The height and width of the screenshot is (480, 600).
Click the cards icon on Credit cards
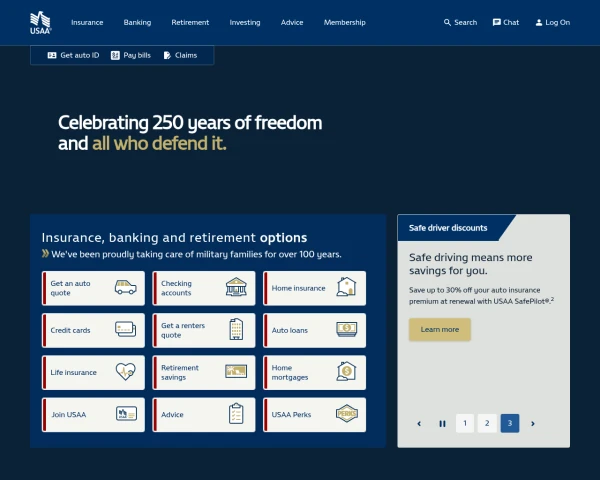(126, 329)
